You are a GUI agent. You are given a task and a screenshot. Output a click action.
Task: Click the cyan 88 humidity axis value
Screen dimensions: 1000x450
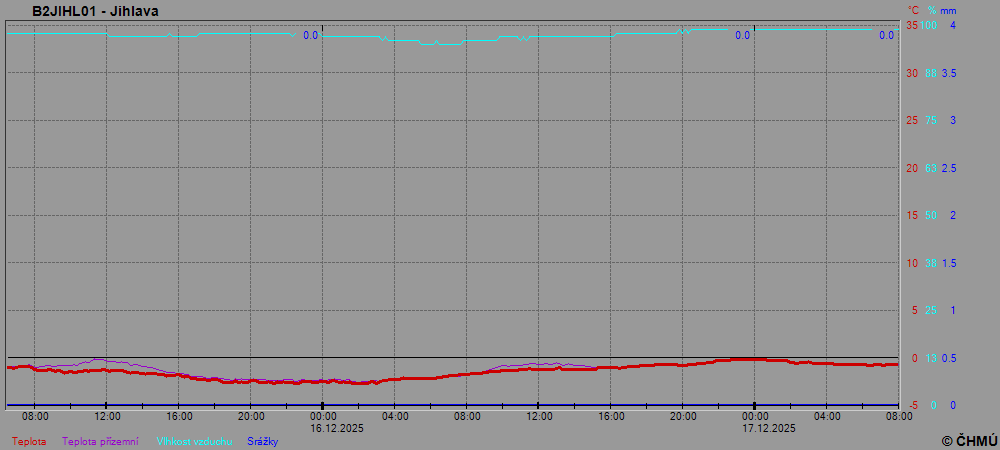tap(931, 73)
